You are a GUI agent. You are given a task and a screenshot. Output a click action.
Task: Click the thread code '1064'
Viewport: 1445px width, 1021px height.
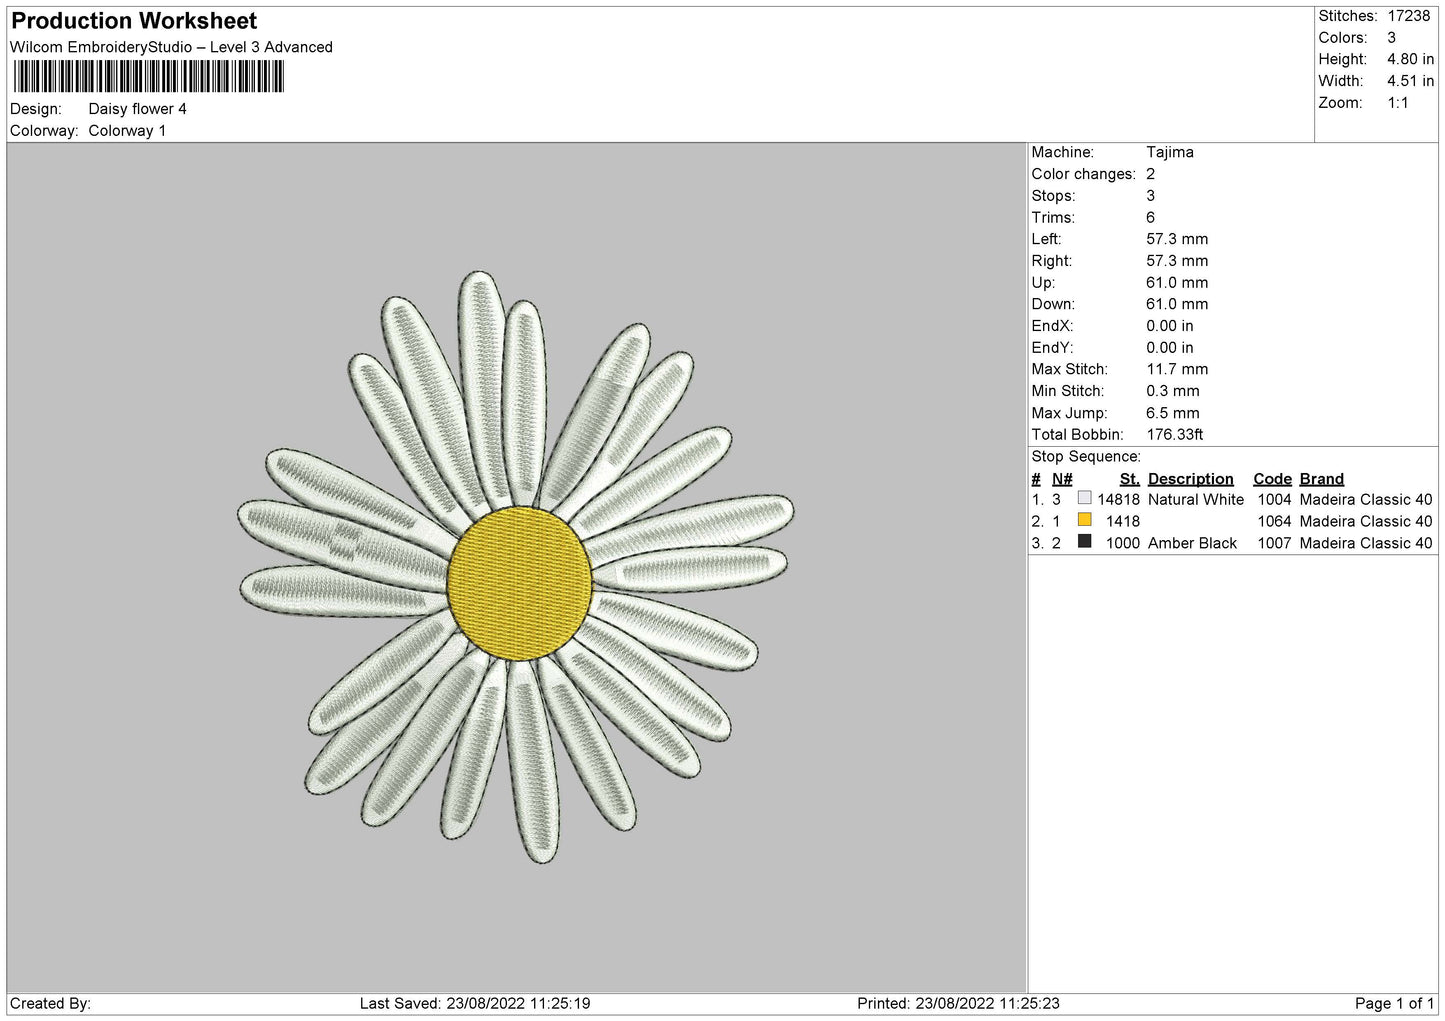(1274, 521)
